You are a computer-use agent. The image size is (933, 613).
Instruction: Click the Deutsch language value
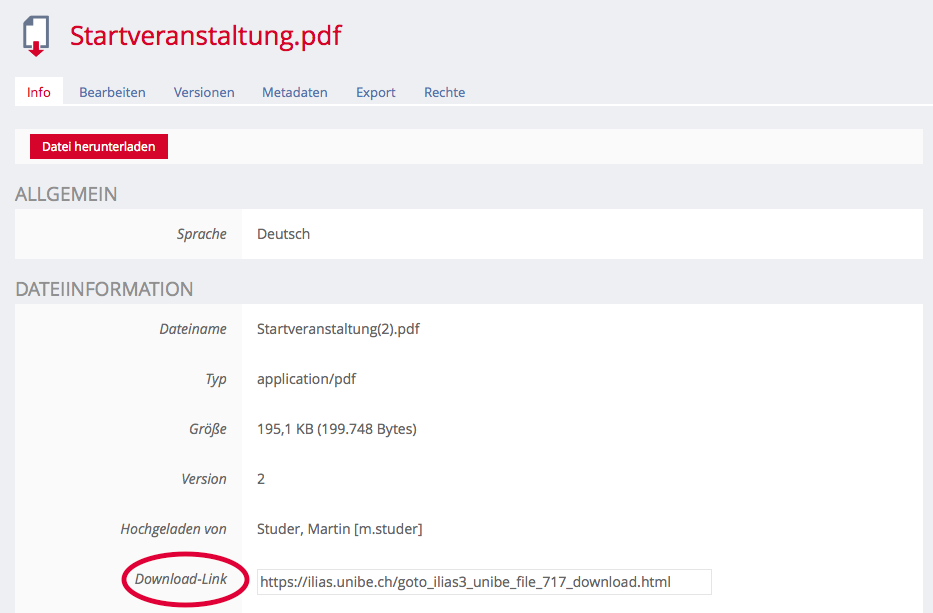tap(283, 234)
